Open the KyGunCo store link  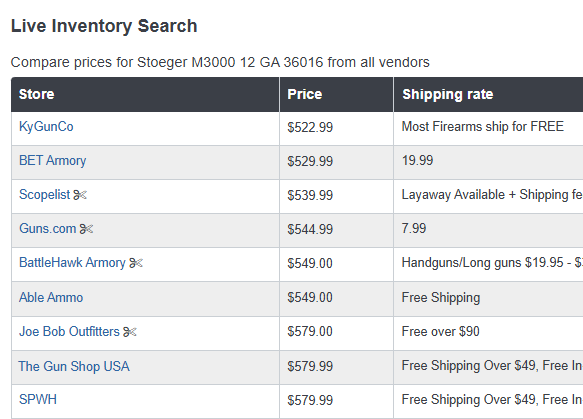tap(46, 127)
